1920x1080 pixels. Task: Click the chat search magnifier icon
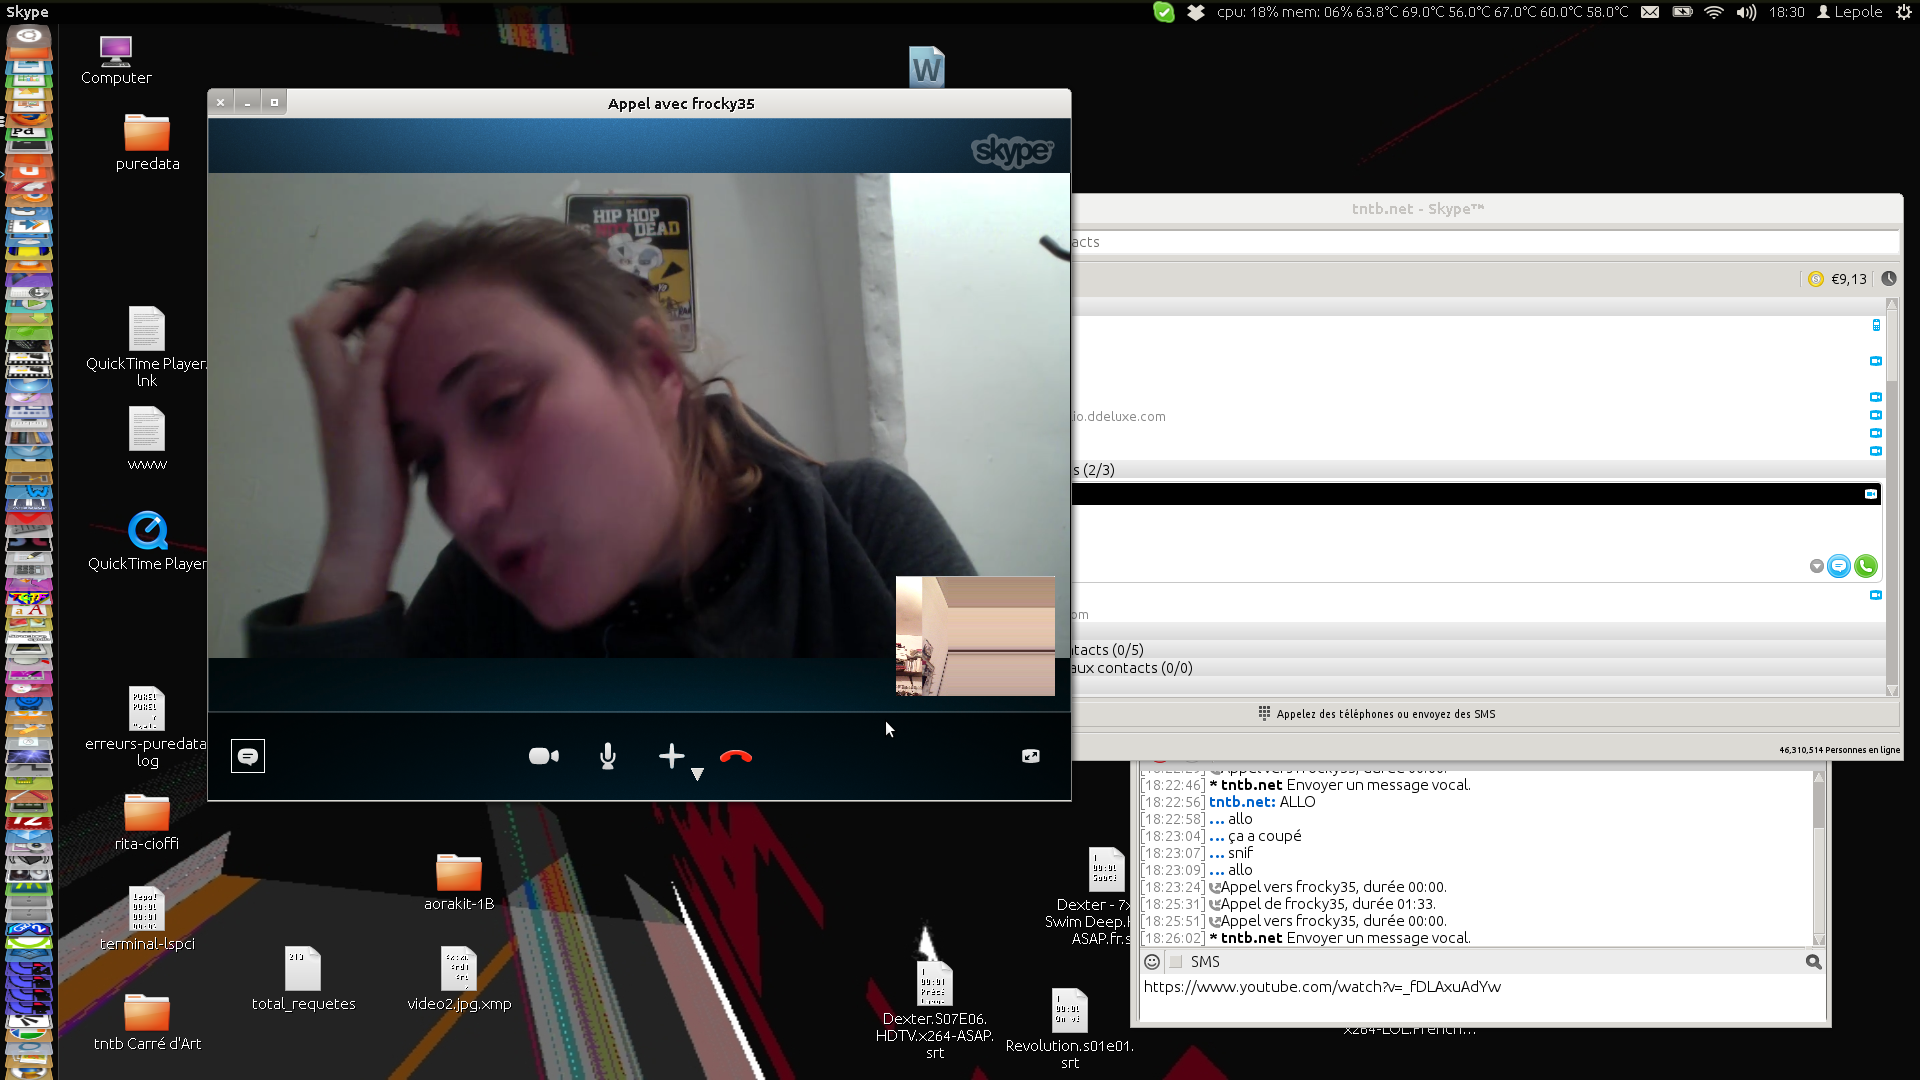coord(1813,962)
